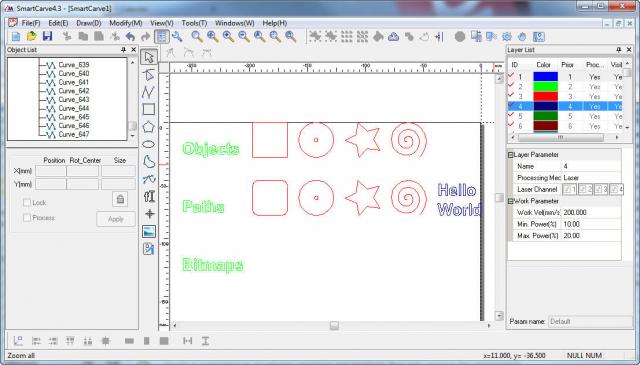The height and width of the screenshot is (365, 640).
Task: Pick the ellipse drawing tool
Action: tap(149, 144)
